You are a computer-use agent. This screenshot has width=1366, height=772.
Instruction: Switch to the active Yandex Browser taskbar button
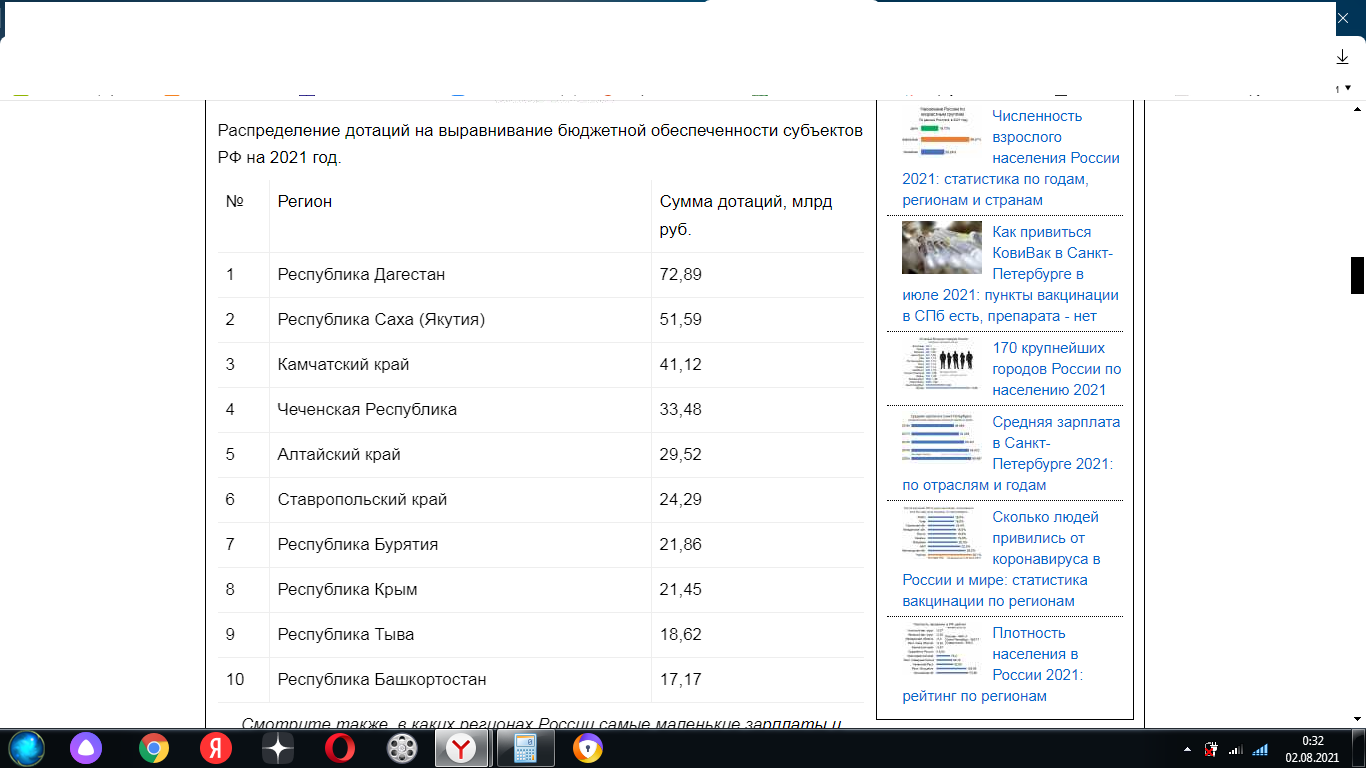461,748
